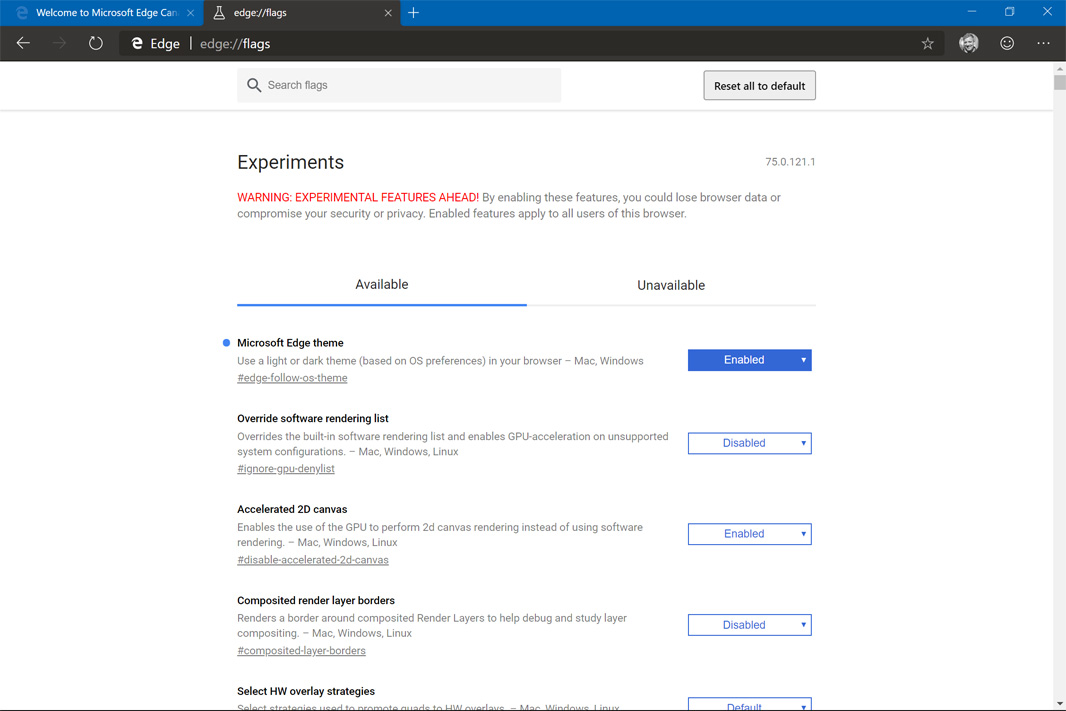Click the browser back arrow
This screenshot has width=1066, height=711.
23,43
